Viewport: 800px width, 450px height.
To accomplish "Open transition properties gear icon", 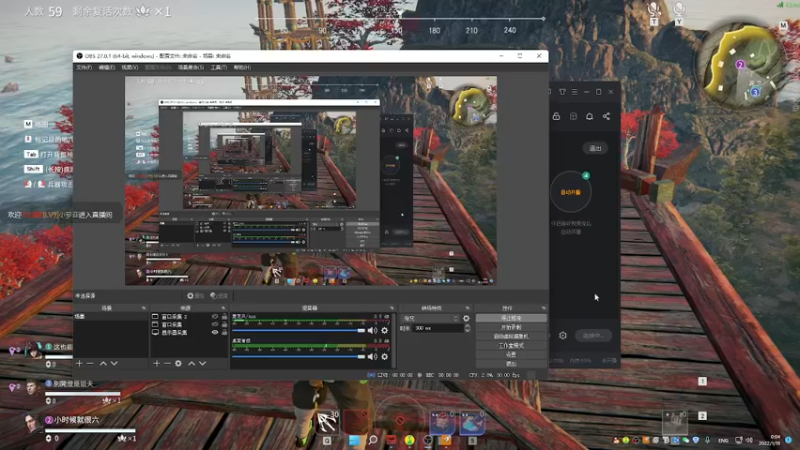I will click(x=466, y=318).
